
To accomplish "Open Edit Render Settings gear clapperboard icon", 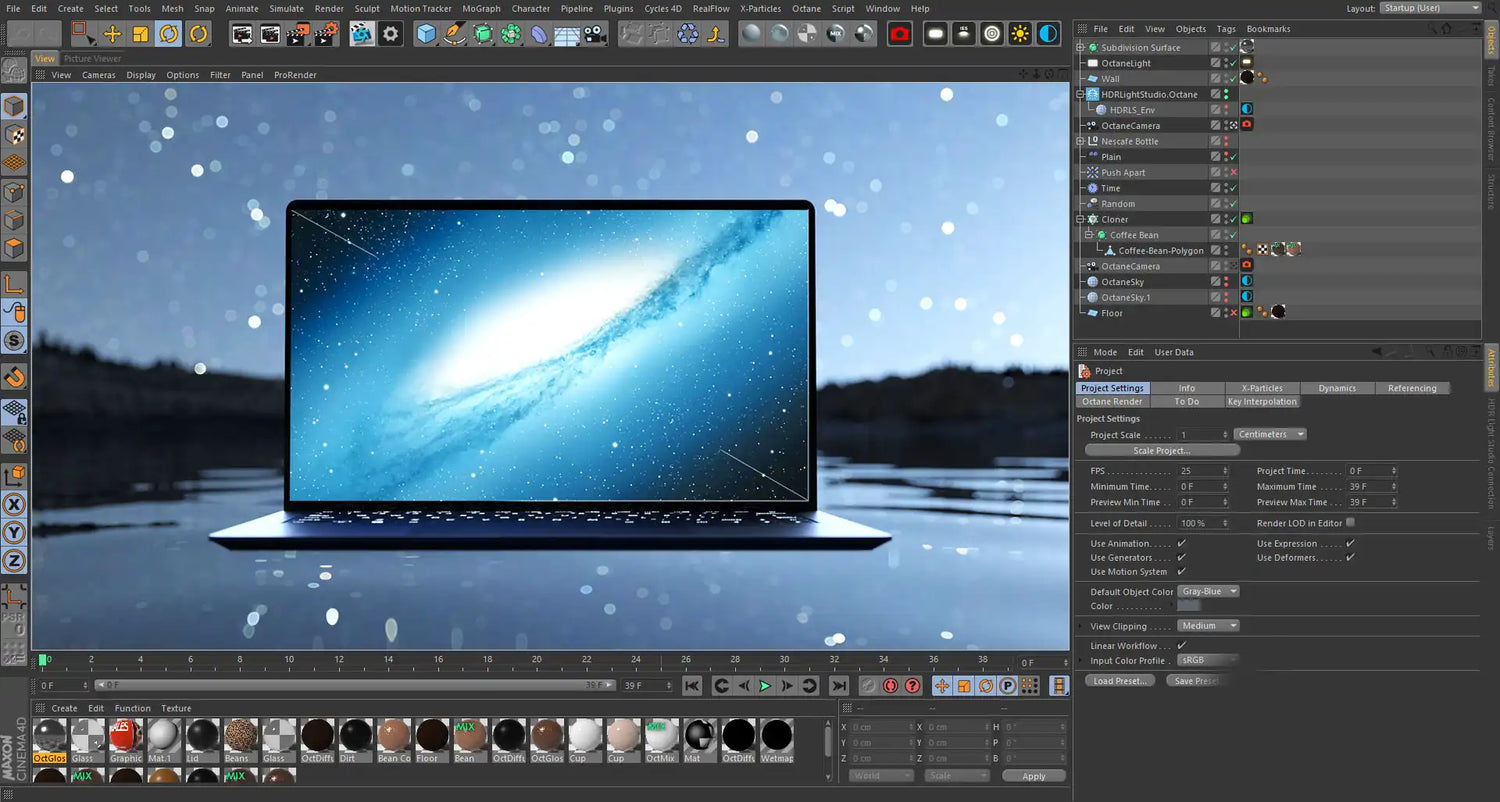I will pyautogui.click(x=326, y=34).
